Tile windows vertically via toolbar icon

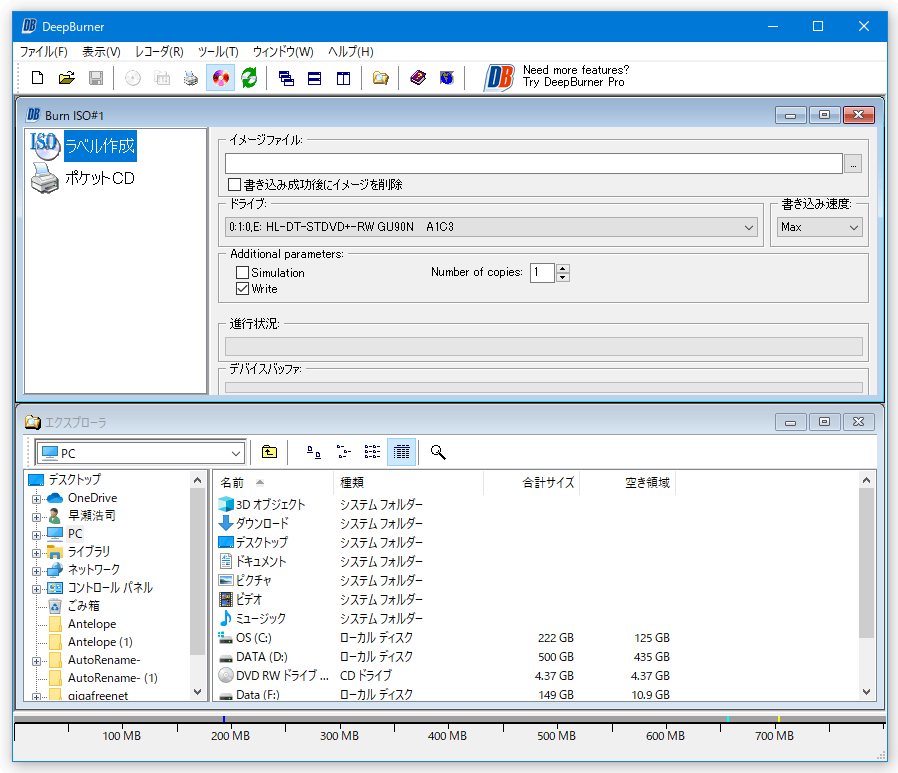point(344,78)
